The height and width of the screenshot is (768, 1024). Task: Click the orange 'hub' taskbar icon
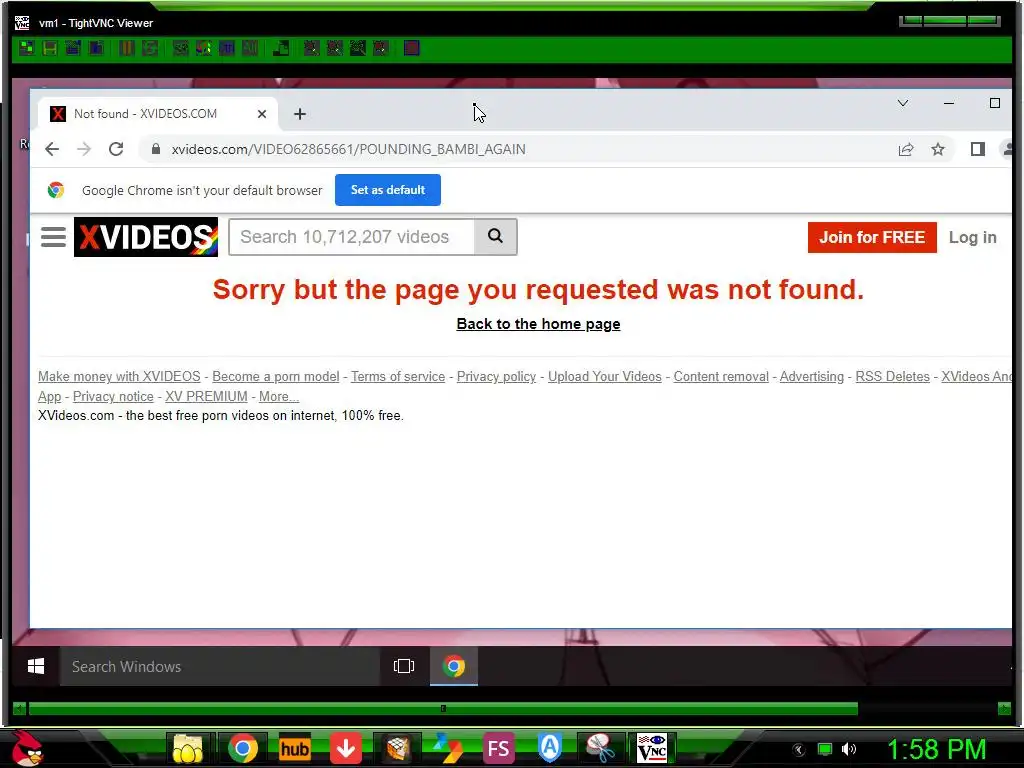tap(295, 748)
